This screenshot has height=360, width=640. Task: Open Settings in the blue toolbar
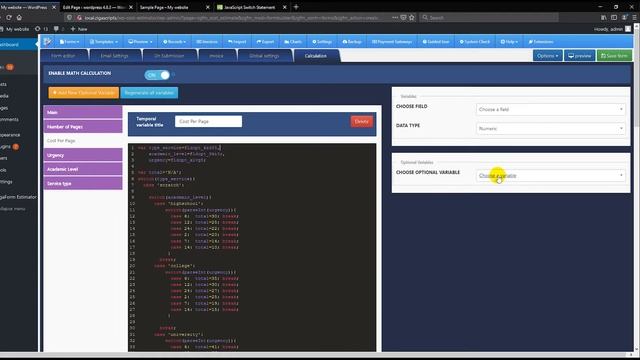(x=322, y=42)
